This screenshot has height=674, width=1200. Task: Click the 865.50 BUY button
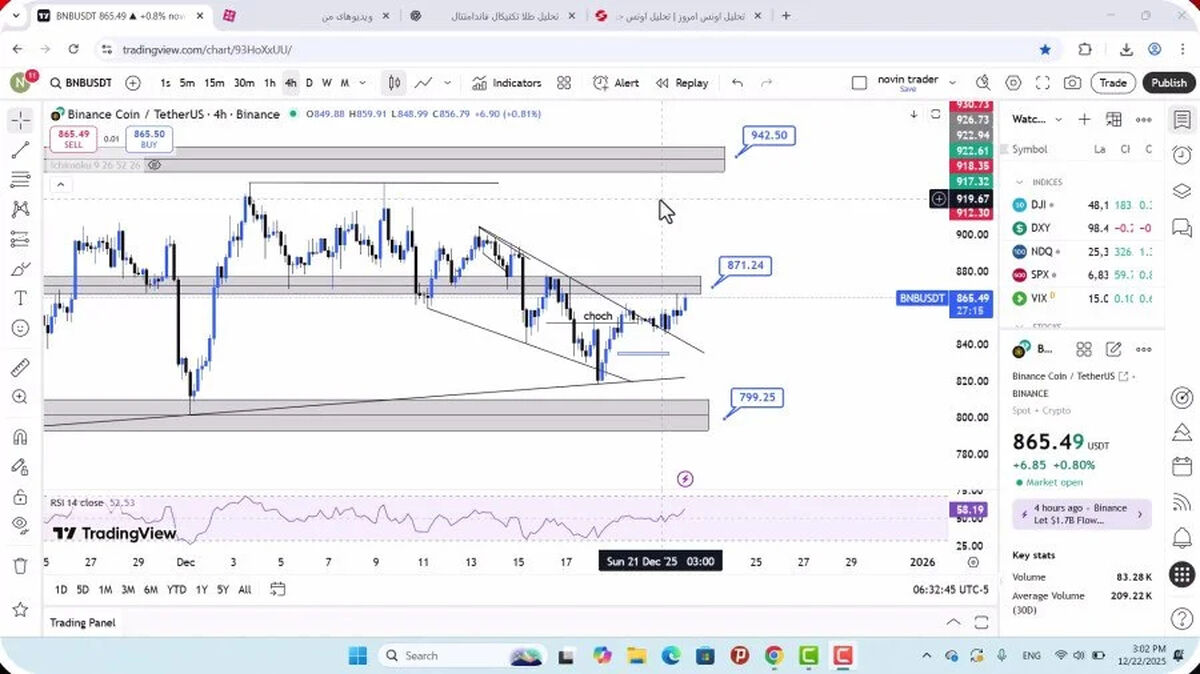149,139
